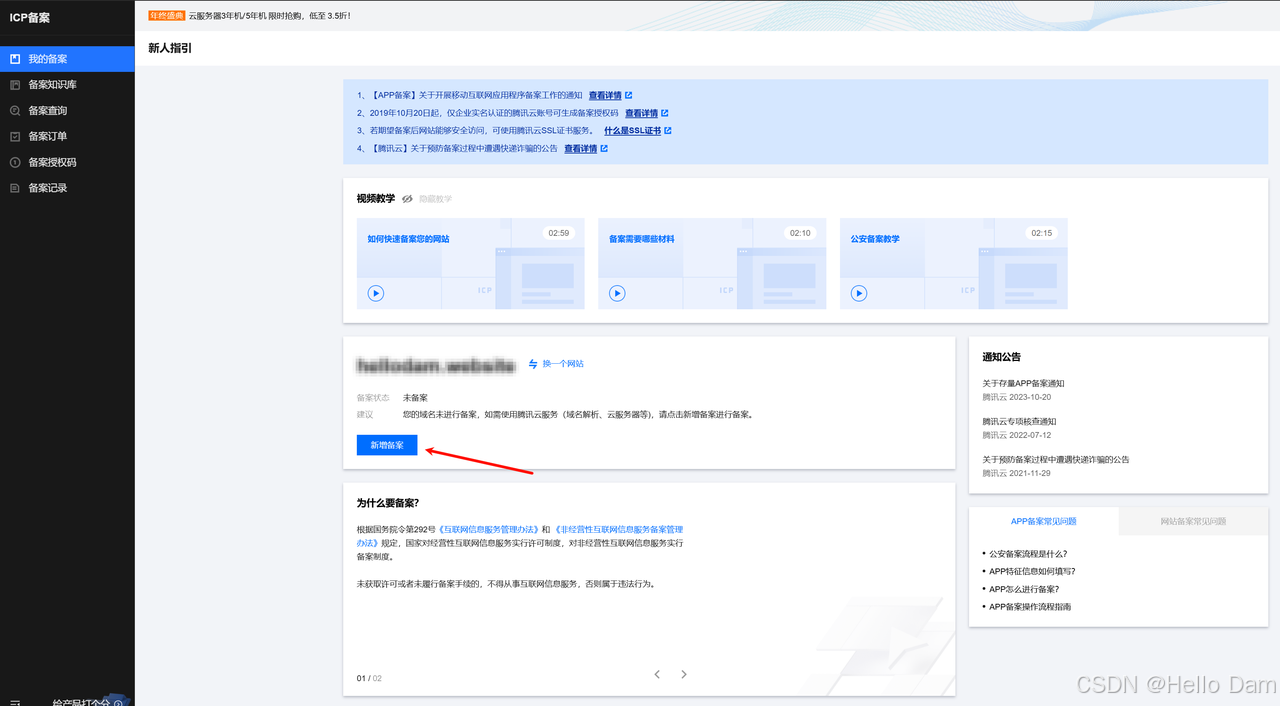Viewport: 1280px width, 706px height.
Task: Go to next page with right arrow
Action: (x=683, y=674)
